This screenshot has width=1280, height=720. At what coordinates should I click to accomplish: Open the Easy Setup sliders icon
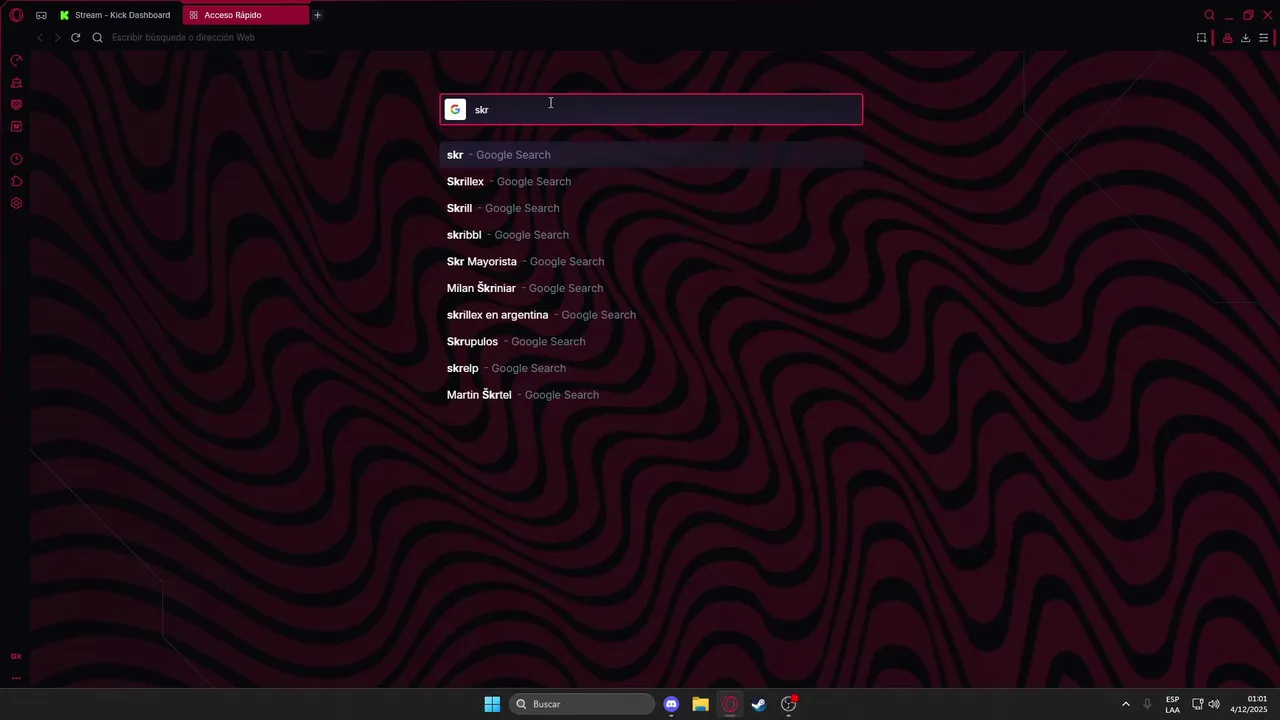coord(1263,38)
